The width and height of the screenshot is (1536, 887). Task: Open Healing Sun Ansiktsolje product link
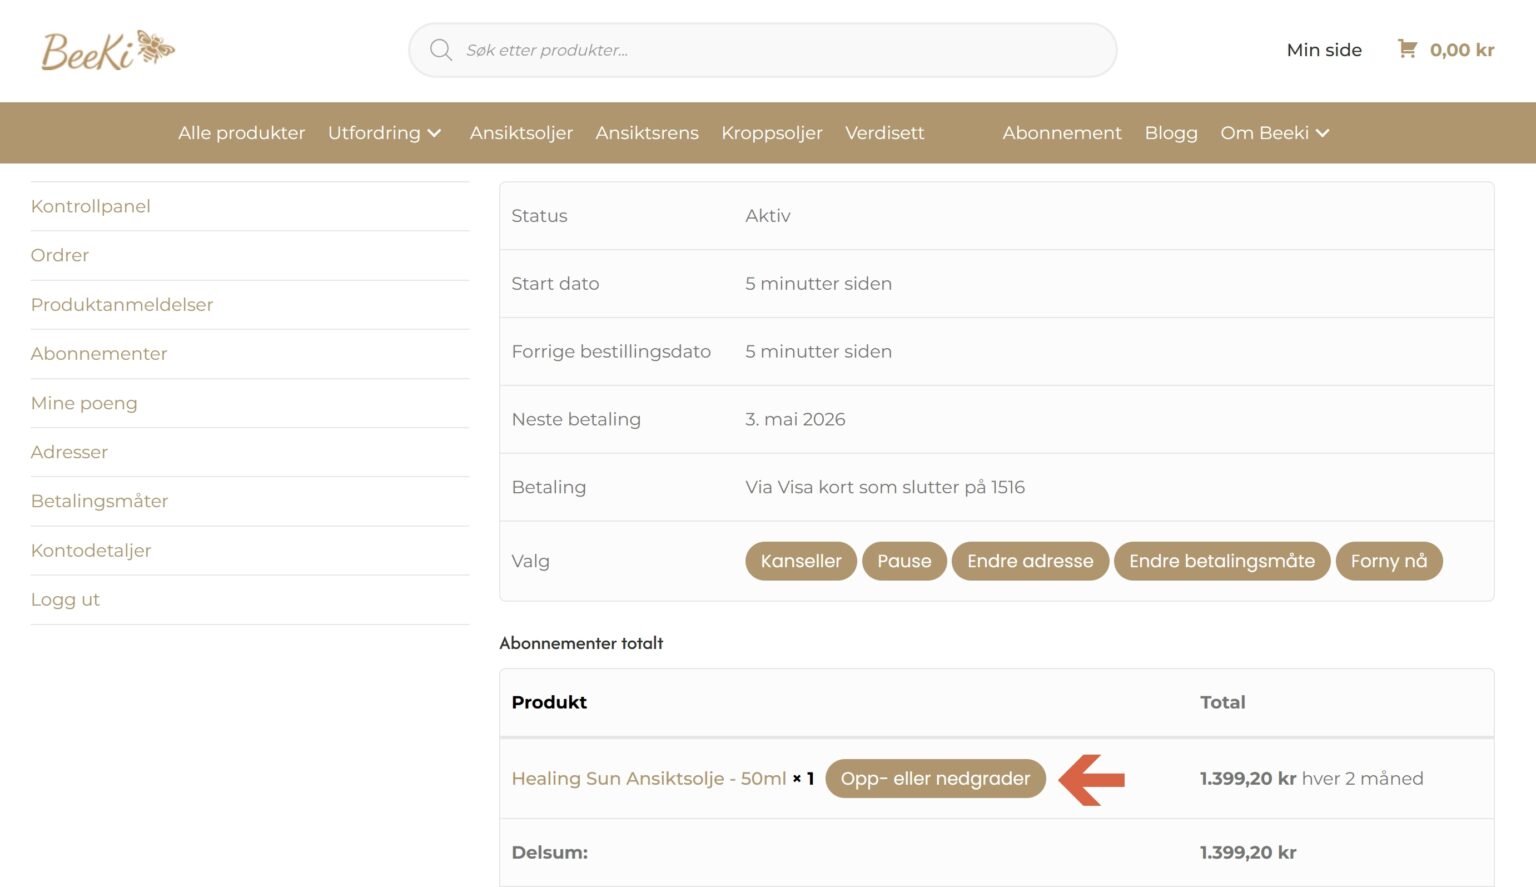[x=648, y=779]
